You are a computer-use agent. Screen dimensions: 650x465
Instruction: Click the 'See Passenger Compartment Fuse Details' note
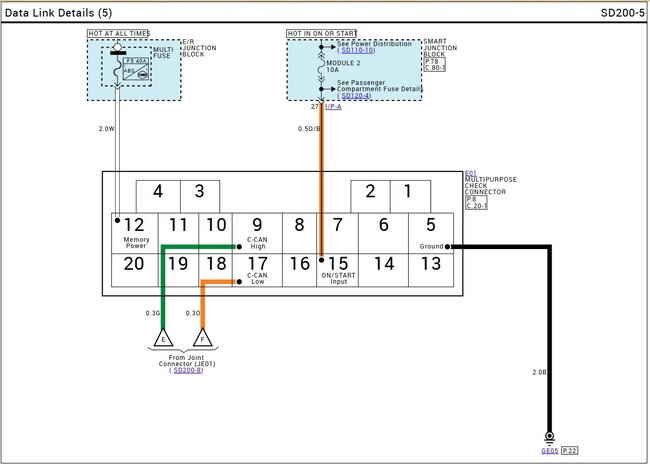[380, 86]
